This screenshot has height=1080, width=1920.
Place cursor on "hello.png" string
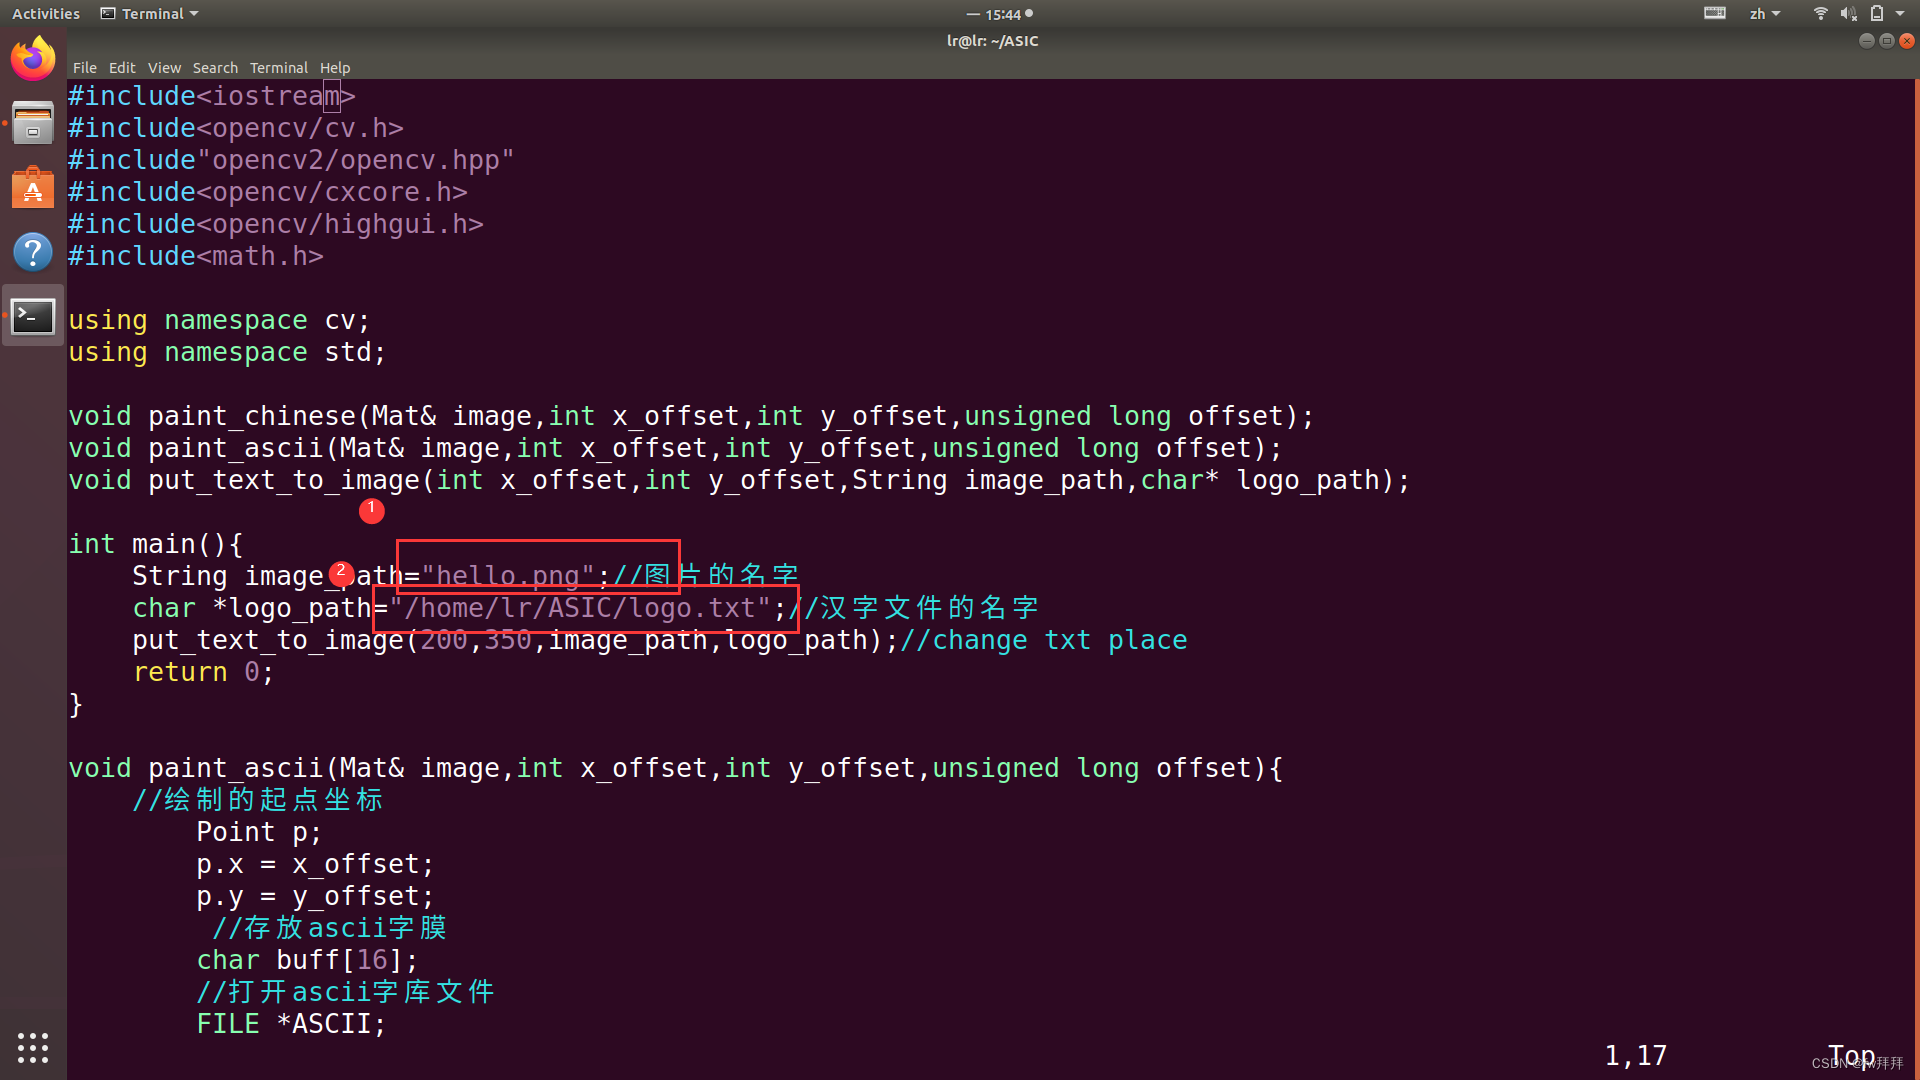point(508,576)
